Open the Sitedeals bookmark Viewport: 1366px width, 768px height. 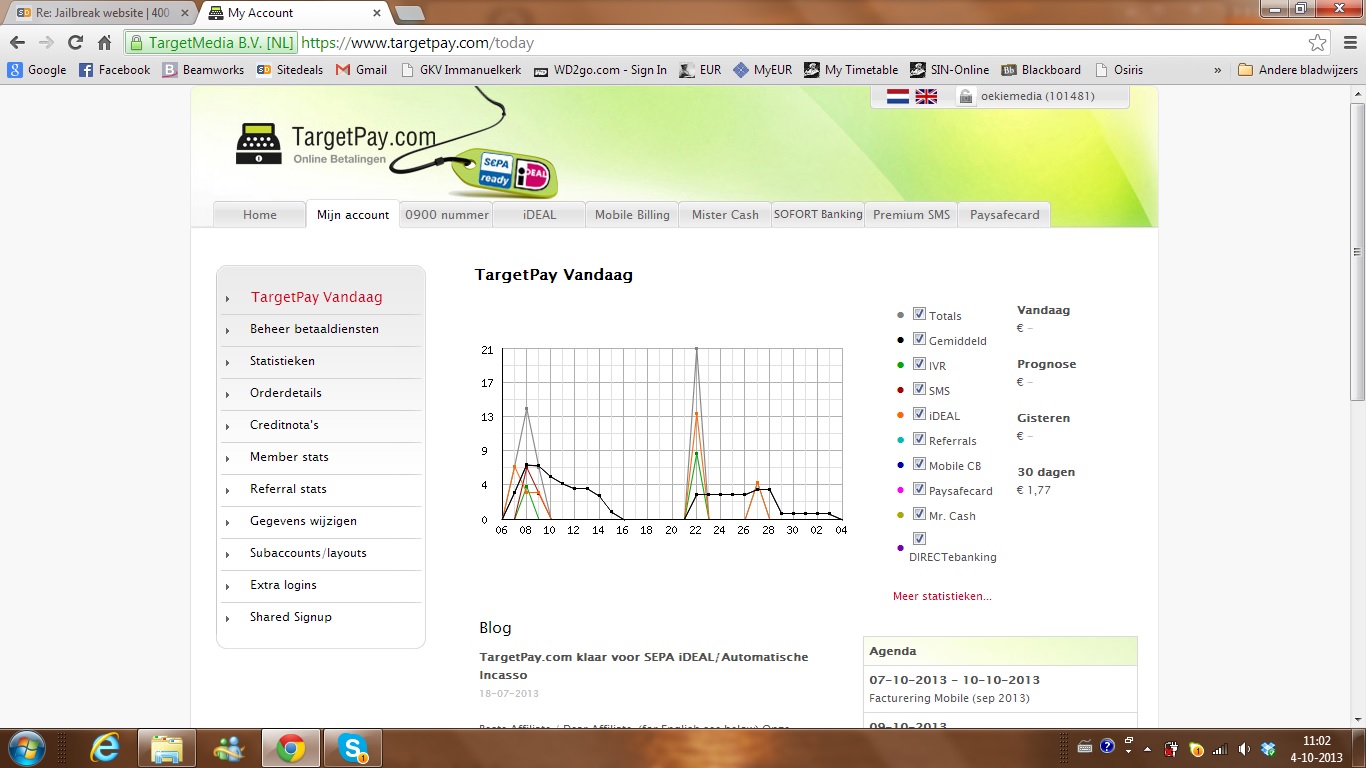pos(290,70)
